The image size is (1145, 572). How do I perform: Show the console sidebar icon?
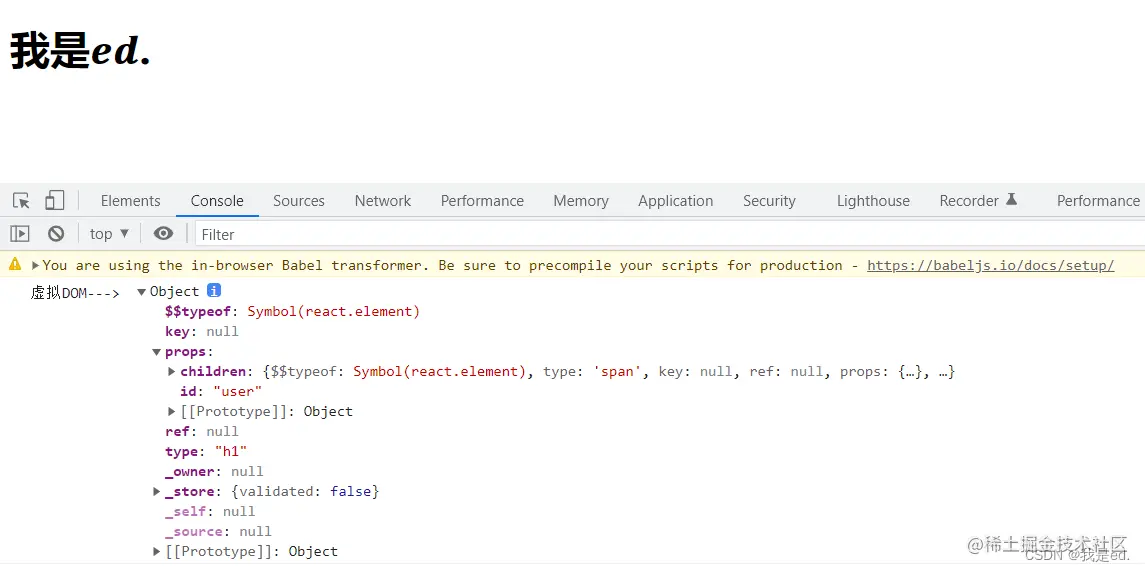(20, 234)
